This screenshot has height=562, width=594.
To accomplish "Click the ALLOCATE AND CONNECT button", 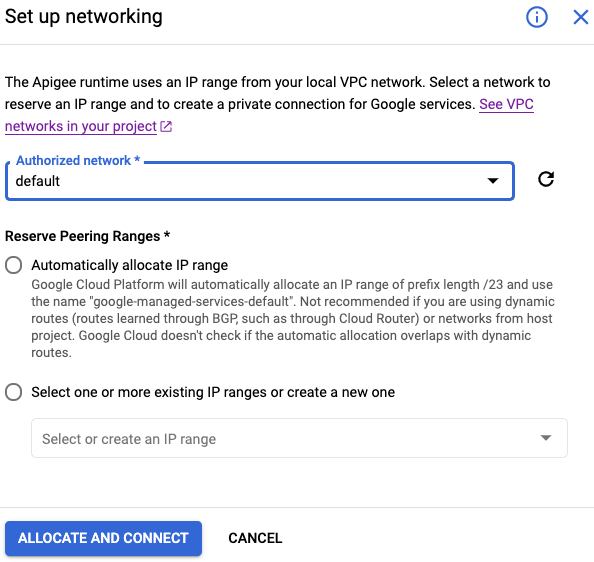I will (x=103, y=538).
